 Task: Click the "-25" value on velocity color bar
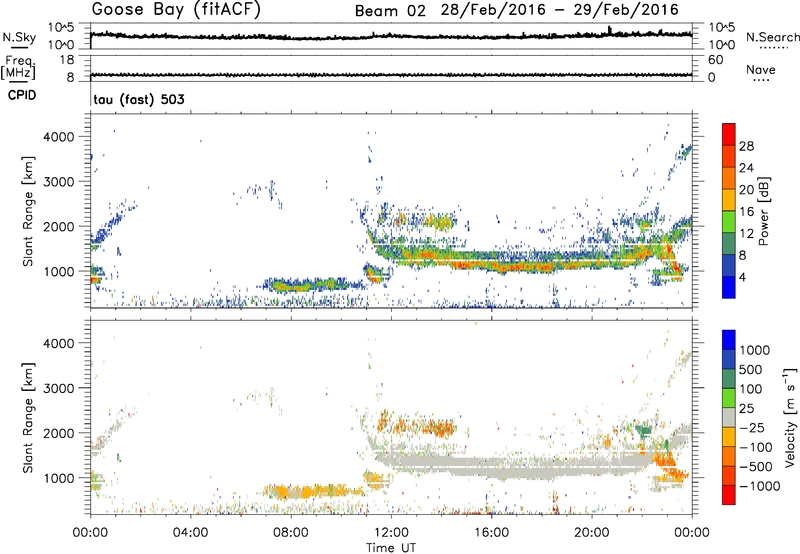(752, 428)
